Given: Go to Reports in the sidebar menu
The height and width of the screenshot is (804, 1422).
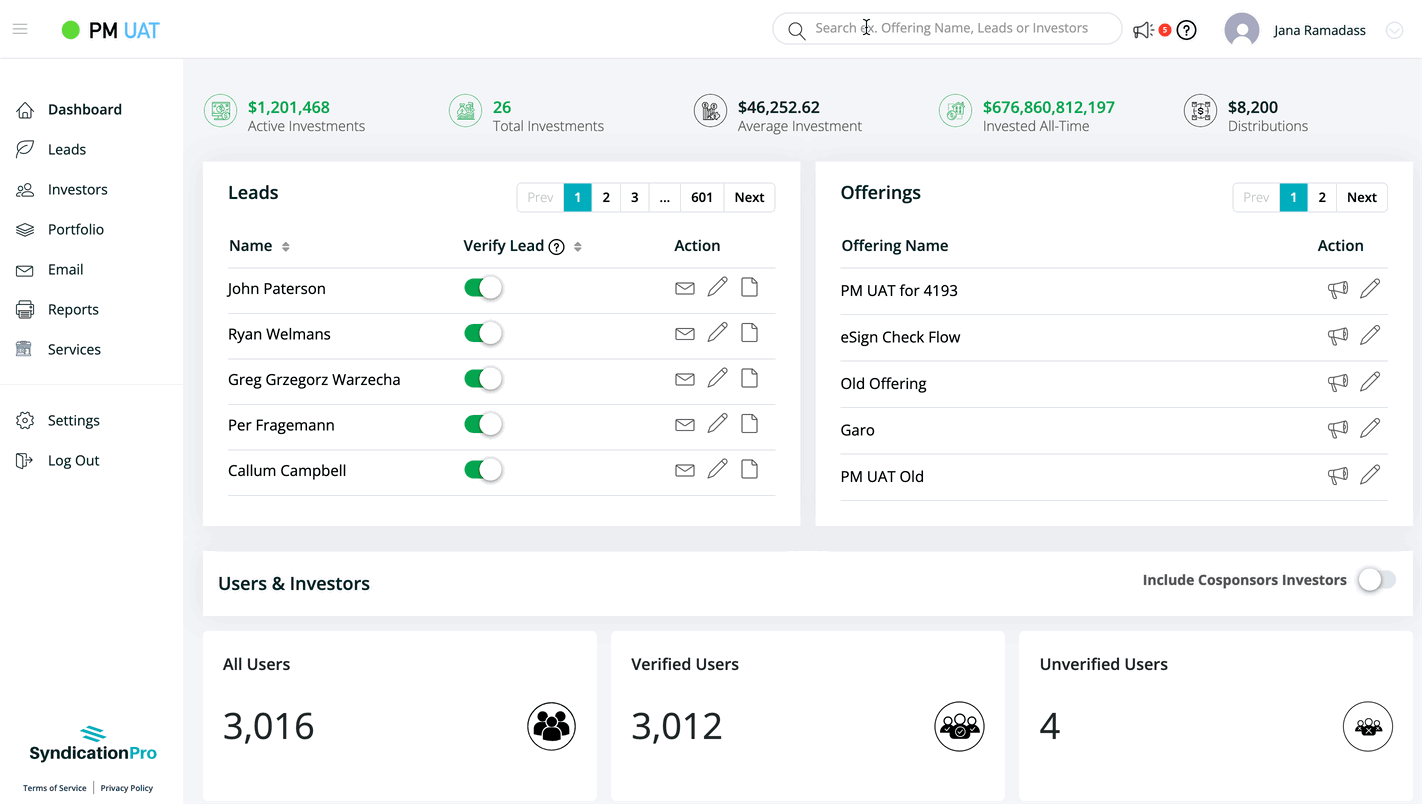Looking at the screenshot, I should tap(73, 309).
